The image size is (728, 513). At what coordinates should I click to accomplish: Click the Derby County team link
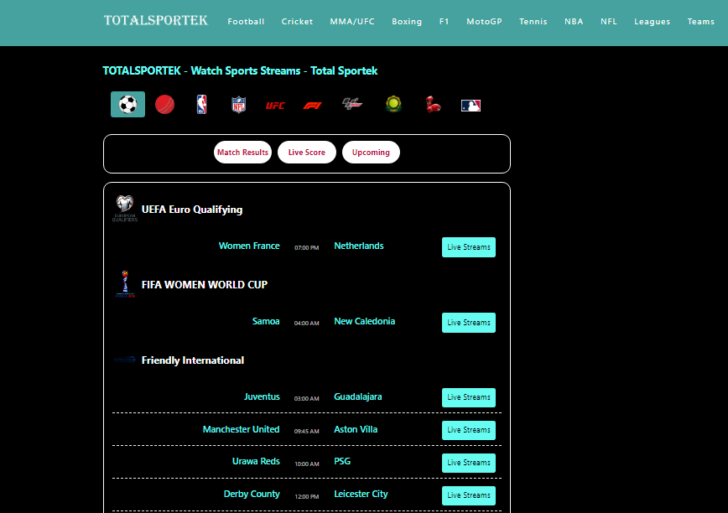click(x=252, y=494)
